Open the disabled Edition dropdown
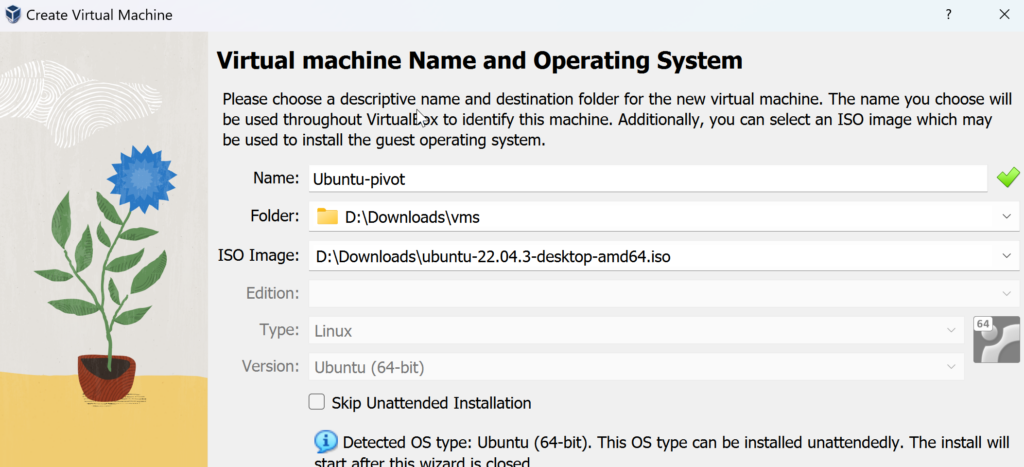The image size is (1024, 467). point(664,293)
